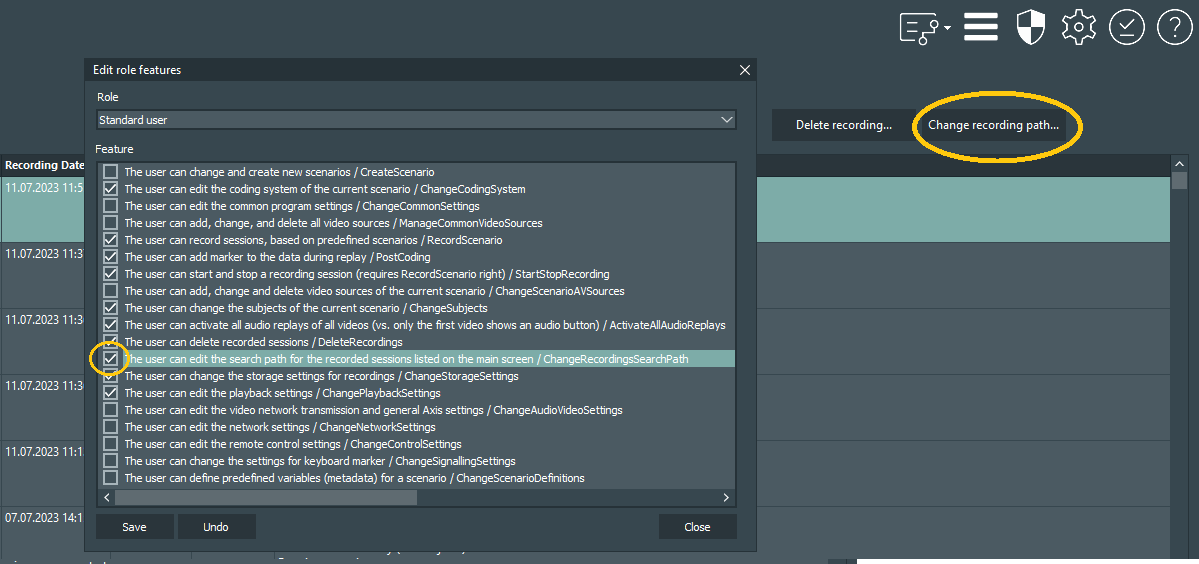This screenshot has height=564, width=1199.
Task: Select the 'delete recorded sessions / DeleteRecordings' row
Action: pos(417,342)
